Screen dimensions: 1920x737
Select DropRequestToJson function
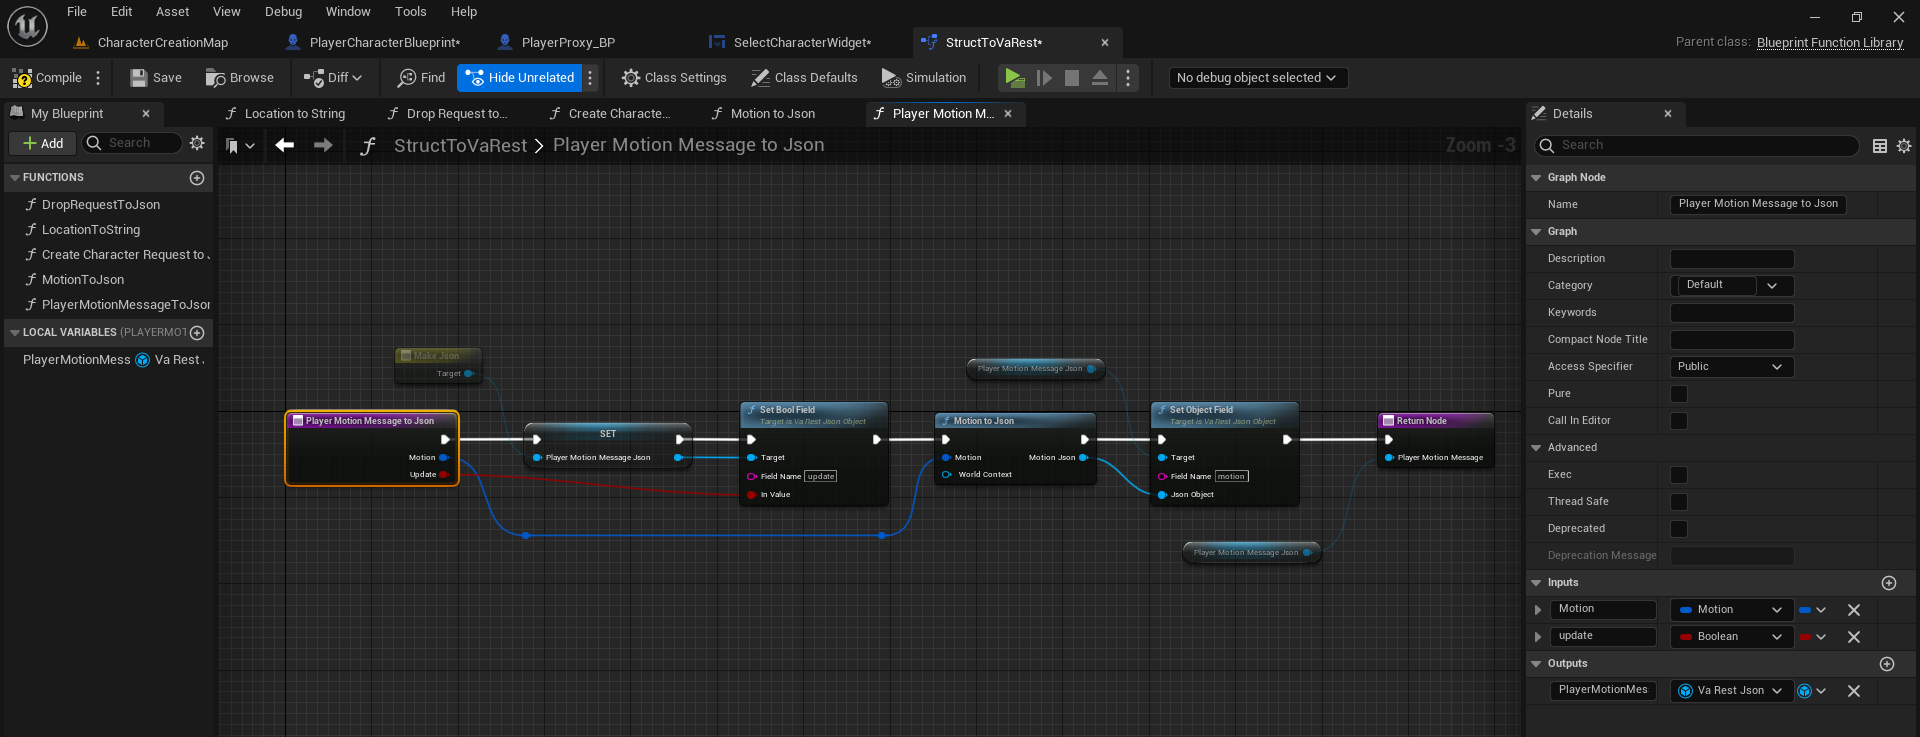point(100,205)
